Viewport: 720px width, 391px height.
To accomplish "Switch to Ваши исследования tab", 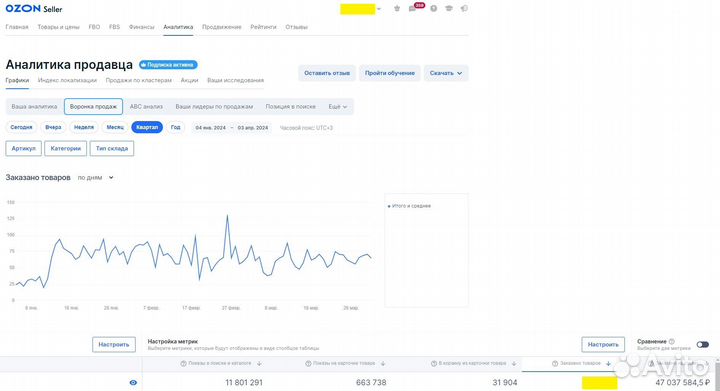I will [x=235, y=80].
